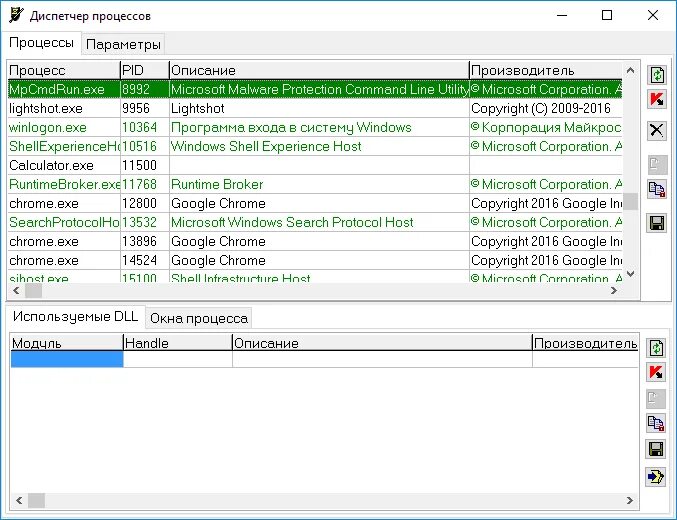Click the DLL list horizontal scrollbar thumb

point(36,501)
